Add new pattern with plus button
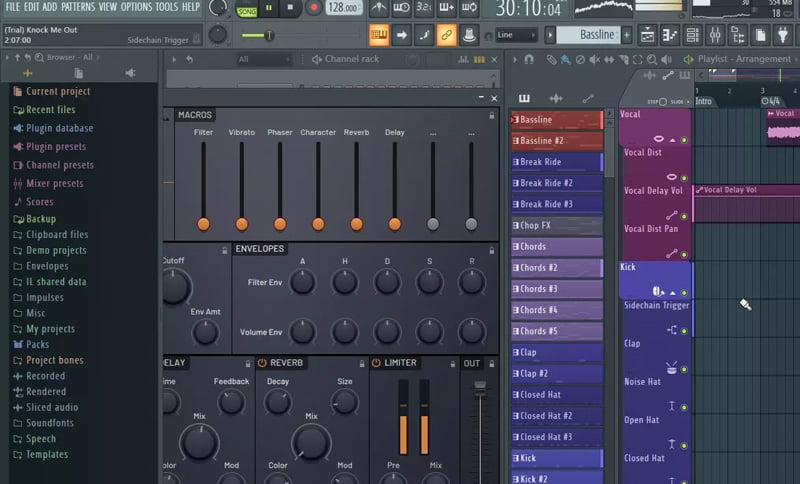This screenshot has width=800, height=484. tap(627, 35)
